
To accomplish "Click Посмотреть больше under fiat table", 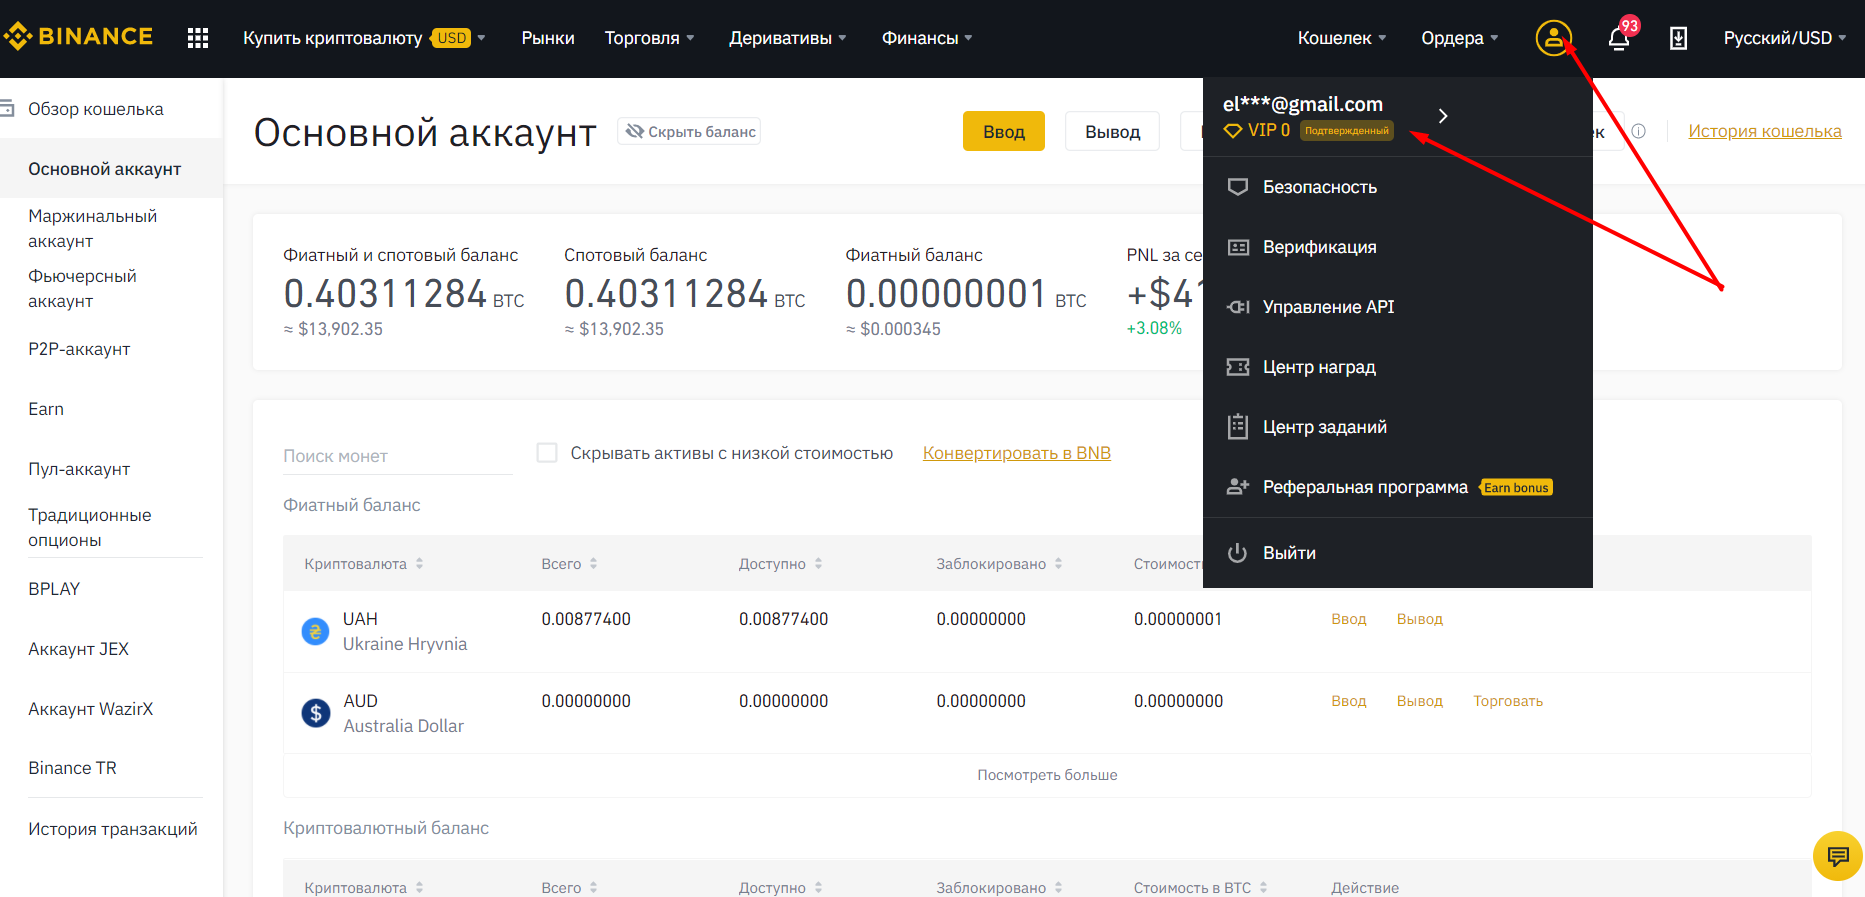I will pyautogui.click(x=1047, y=775).
